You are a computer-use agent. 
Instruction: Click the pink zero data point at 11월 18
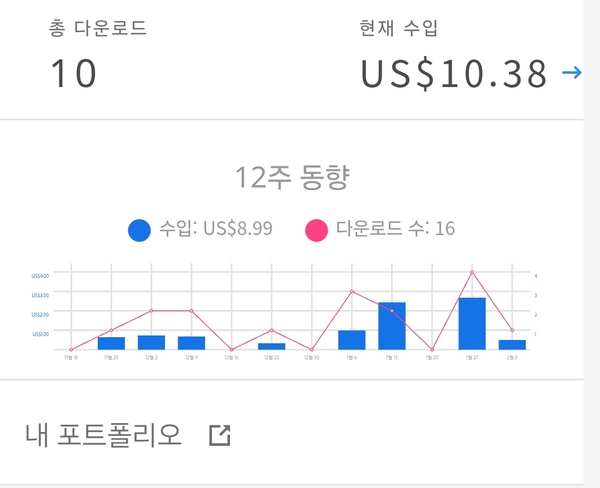click(x=71, y=350)
